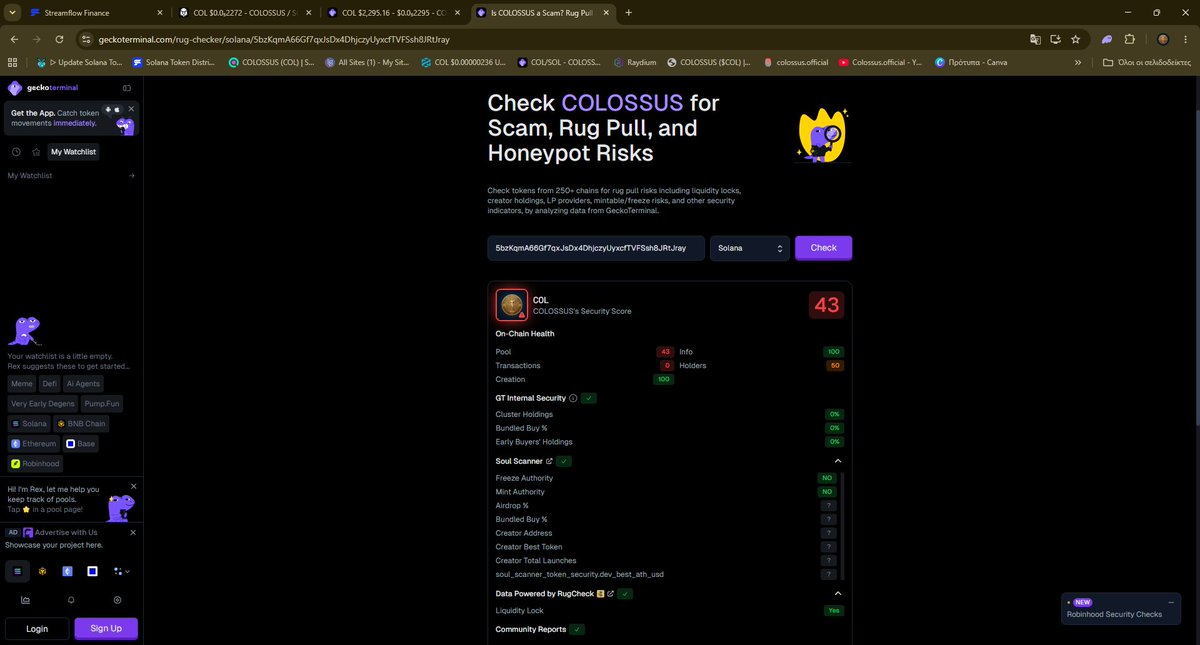Viewport: 1200px width, 645px height.
Task: Open the Chrome three-dot menu
Action: [x=1186, y=39]
